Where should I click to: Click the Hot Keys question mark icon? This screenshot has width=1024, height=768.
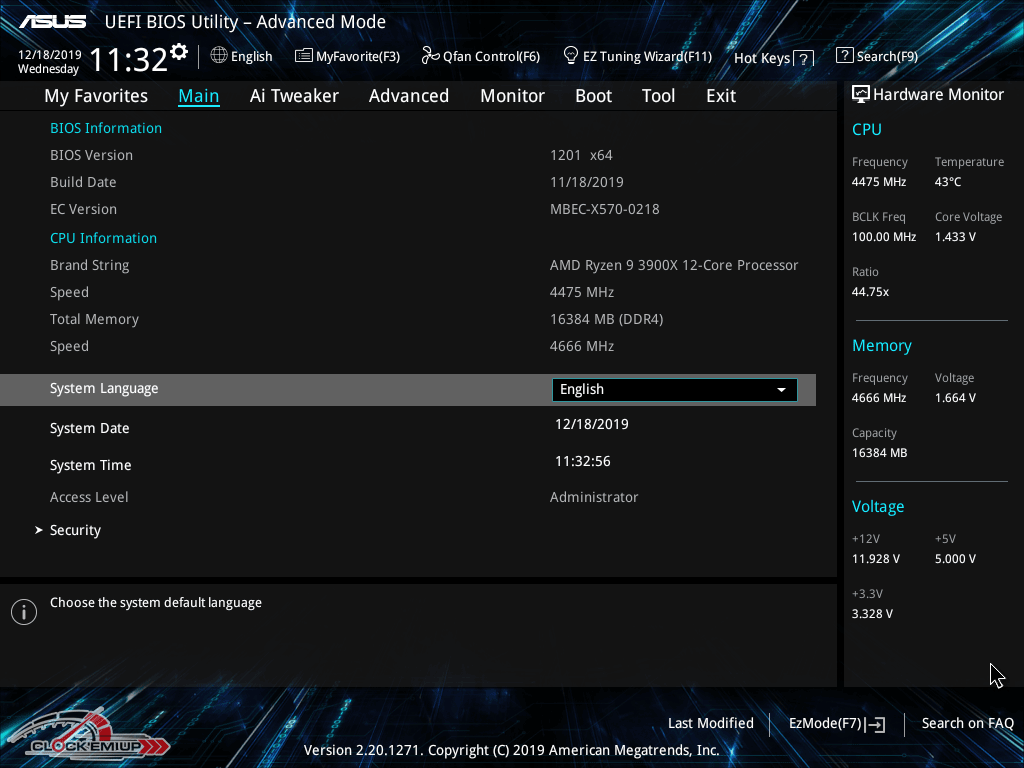[803, 59]
